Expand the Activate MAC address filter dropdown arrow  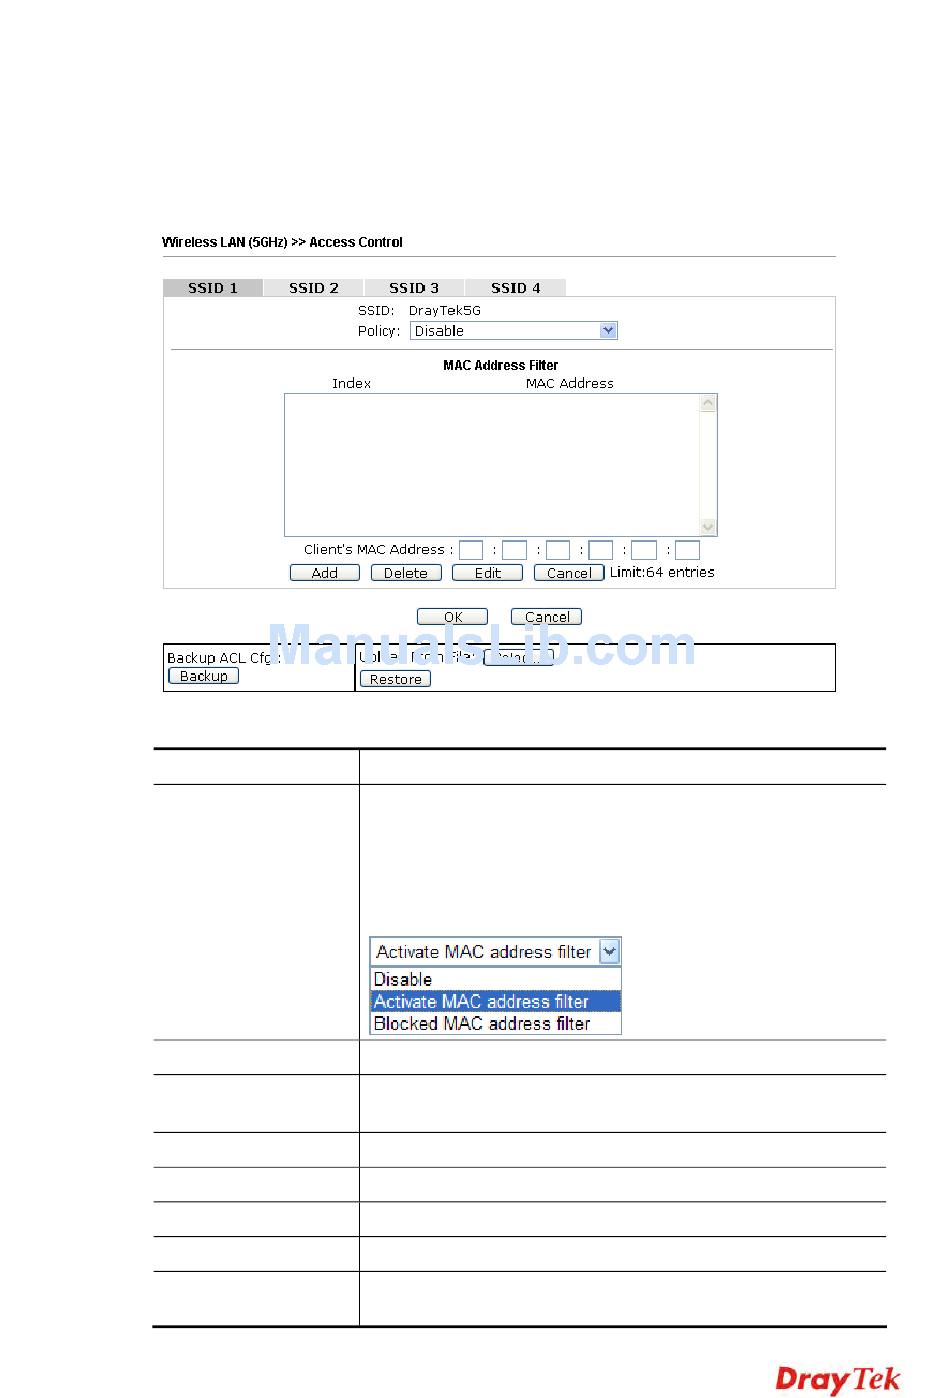click(x=609, y=952)
